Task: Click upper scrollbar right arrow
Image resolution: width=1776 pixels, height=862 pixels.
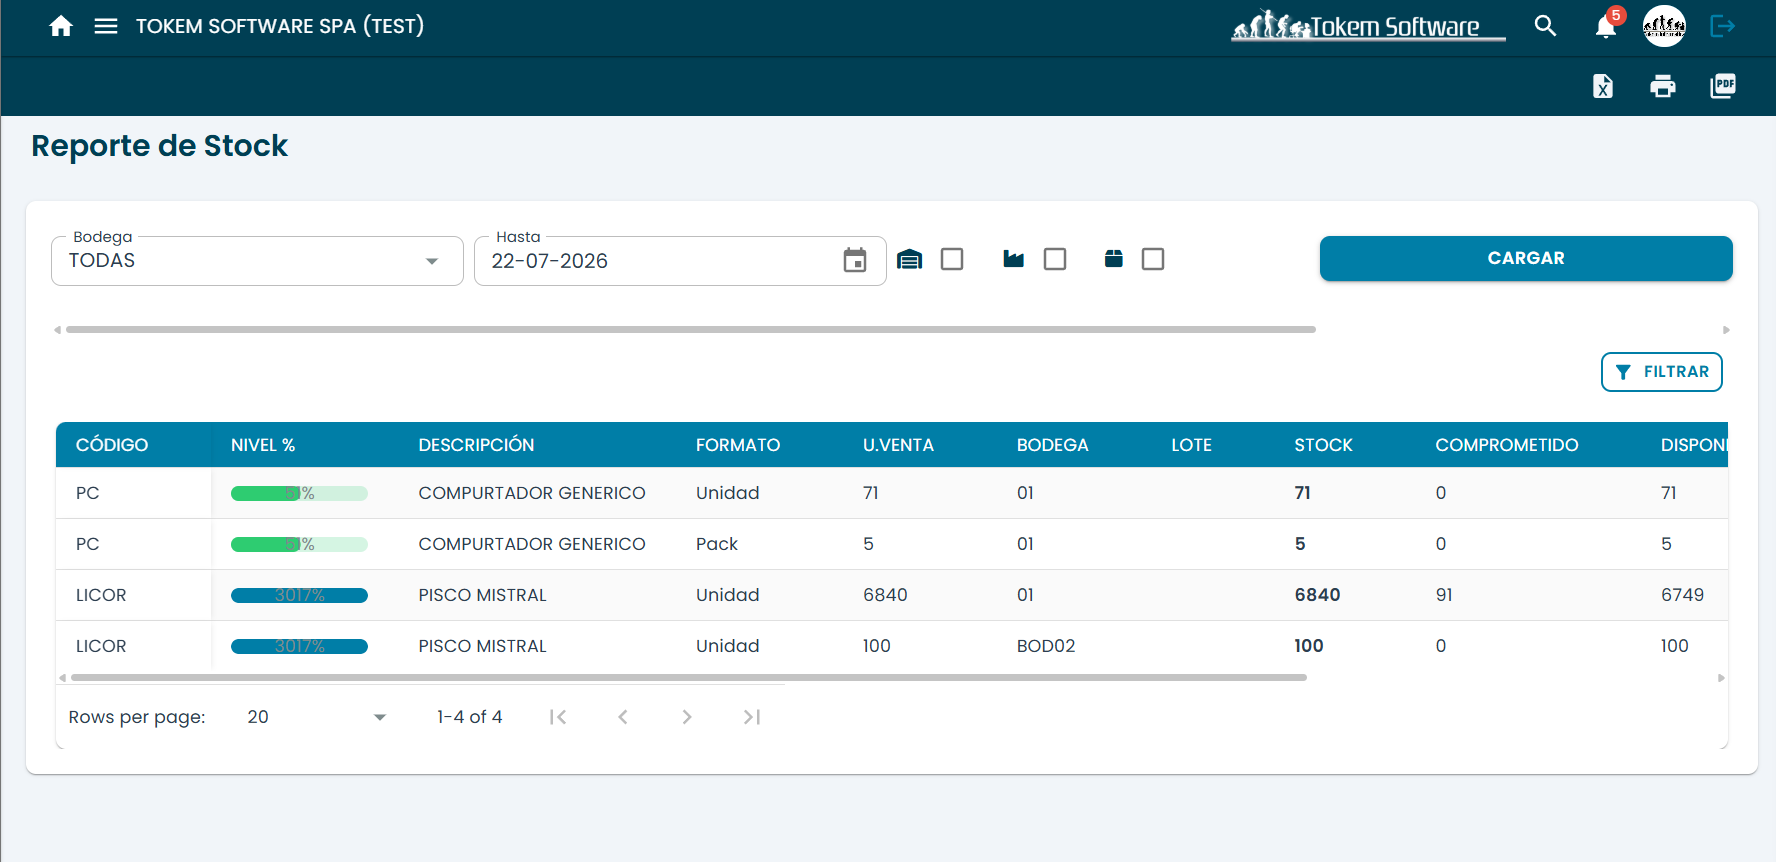Action: coord(1726,330)
